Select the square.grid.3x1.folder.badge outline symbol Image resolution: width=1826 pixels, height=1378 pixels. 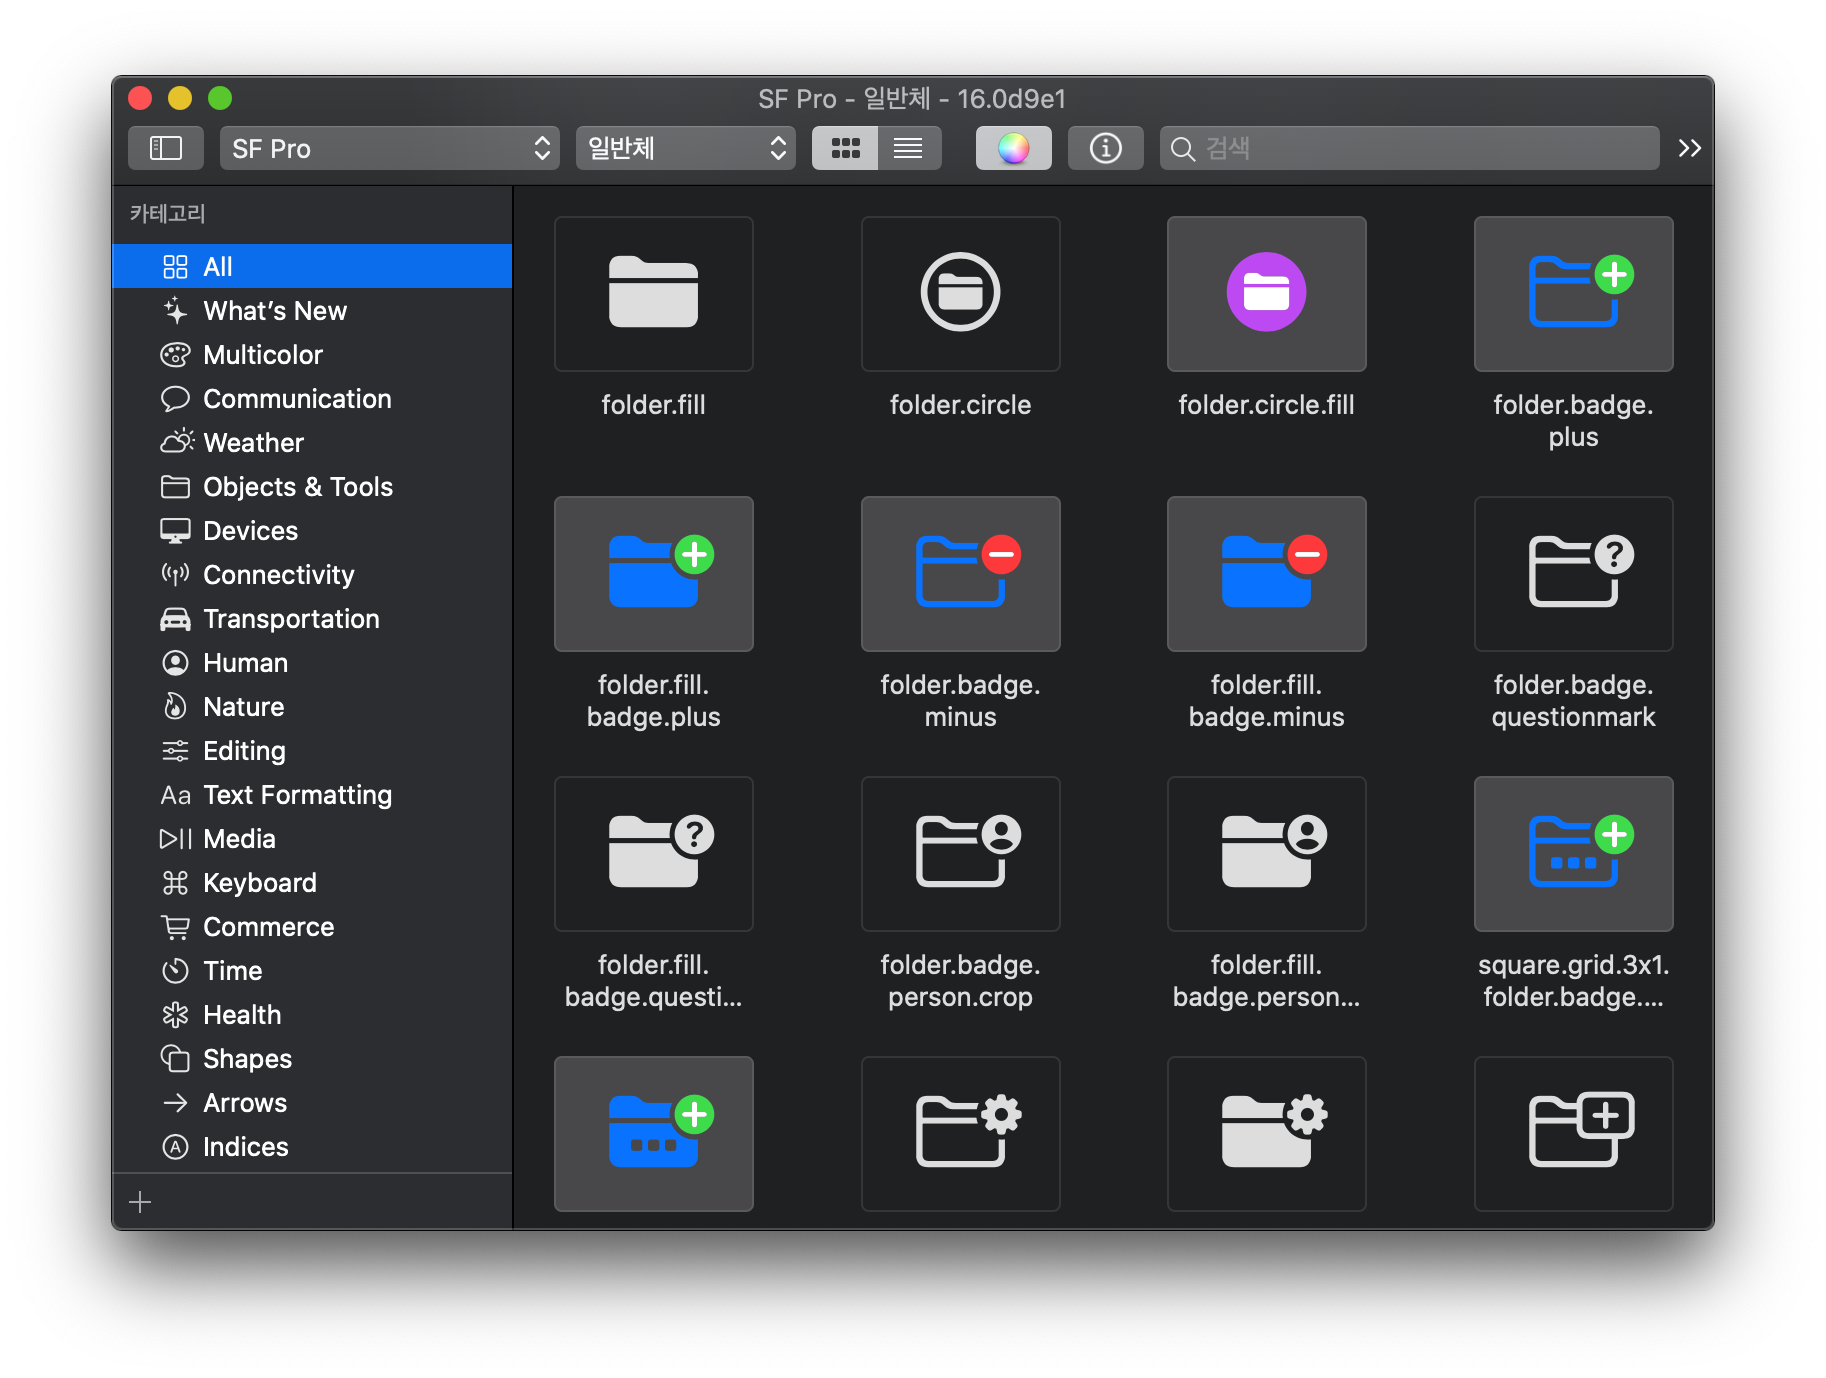[x=1573, y=853]
